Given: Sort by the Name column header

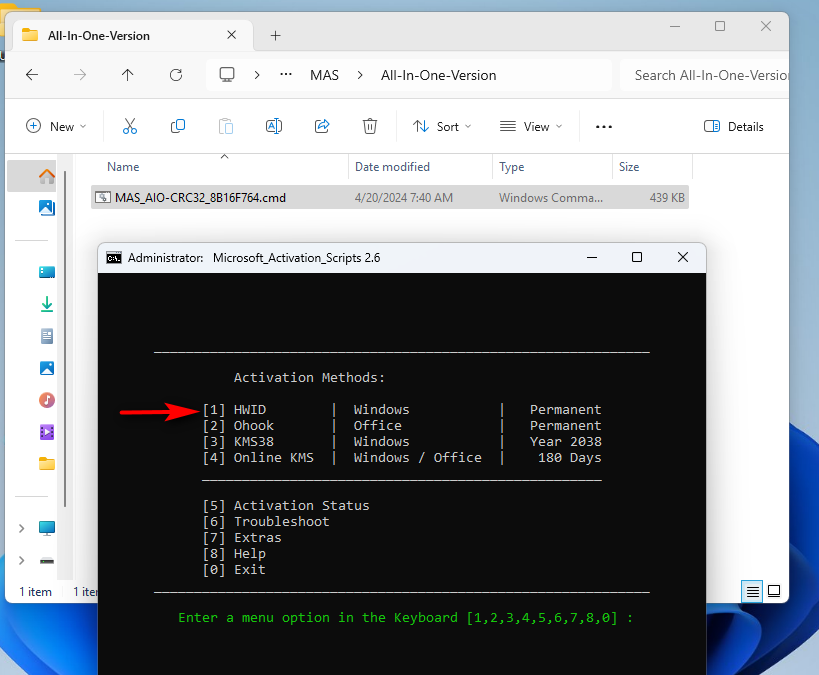Looking at the screenshot, I should (123, 167).
